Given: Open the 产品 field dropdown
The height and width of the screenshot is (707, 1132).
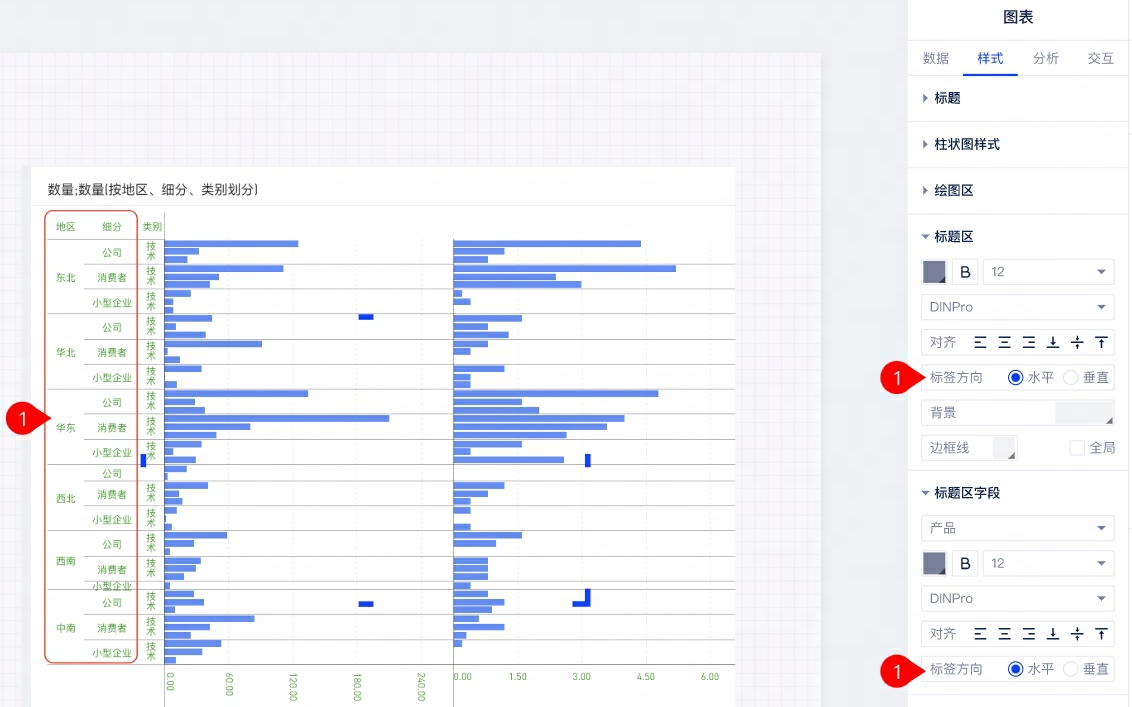Looking at the screenshot, I should [1017, 528].
